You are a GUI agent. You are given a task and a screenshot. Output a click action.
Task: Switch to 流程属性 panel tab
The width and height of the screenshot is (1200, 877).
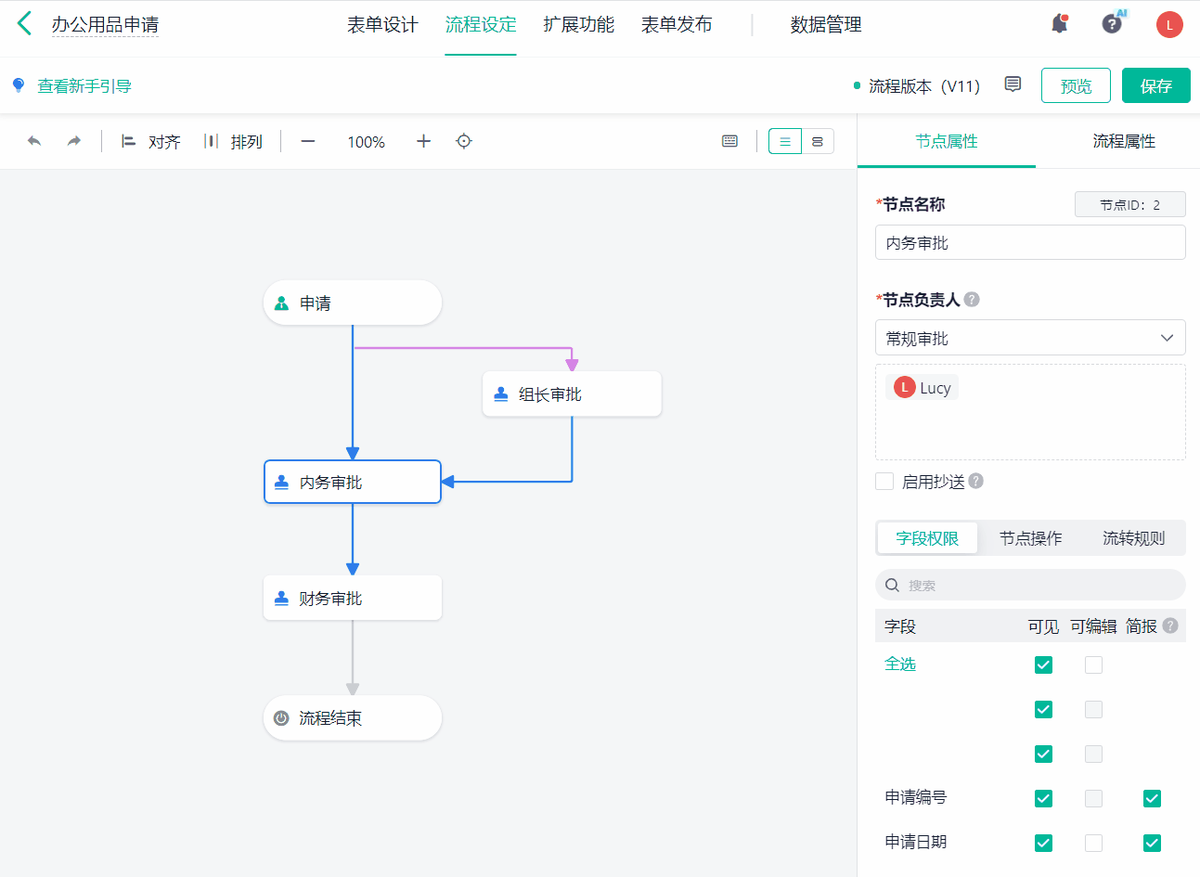[1124, 141]
